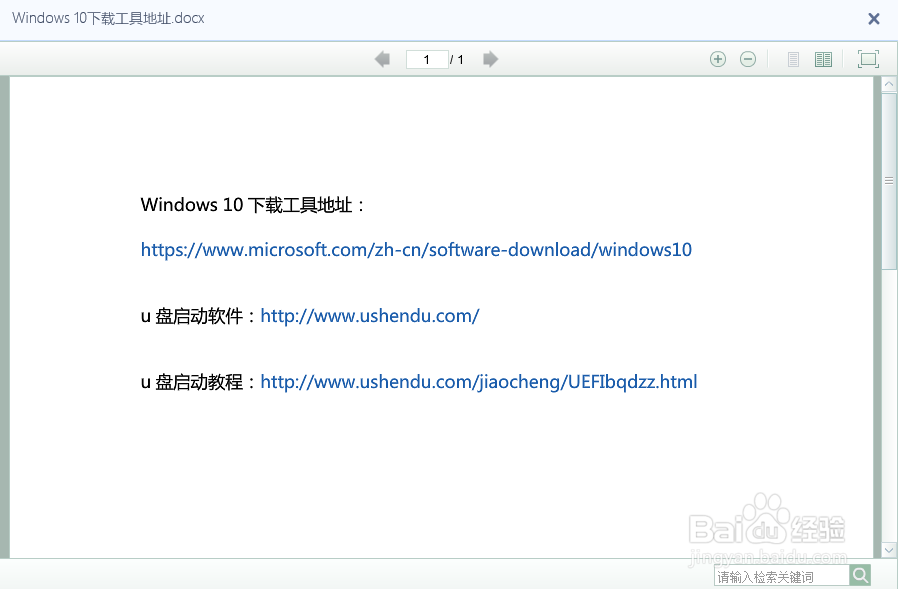
Task: Click the scrollbar down arrow
Action: [890, 550]
